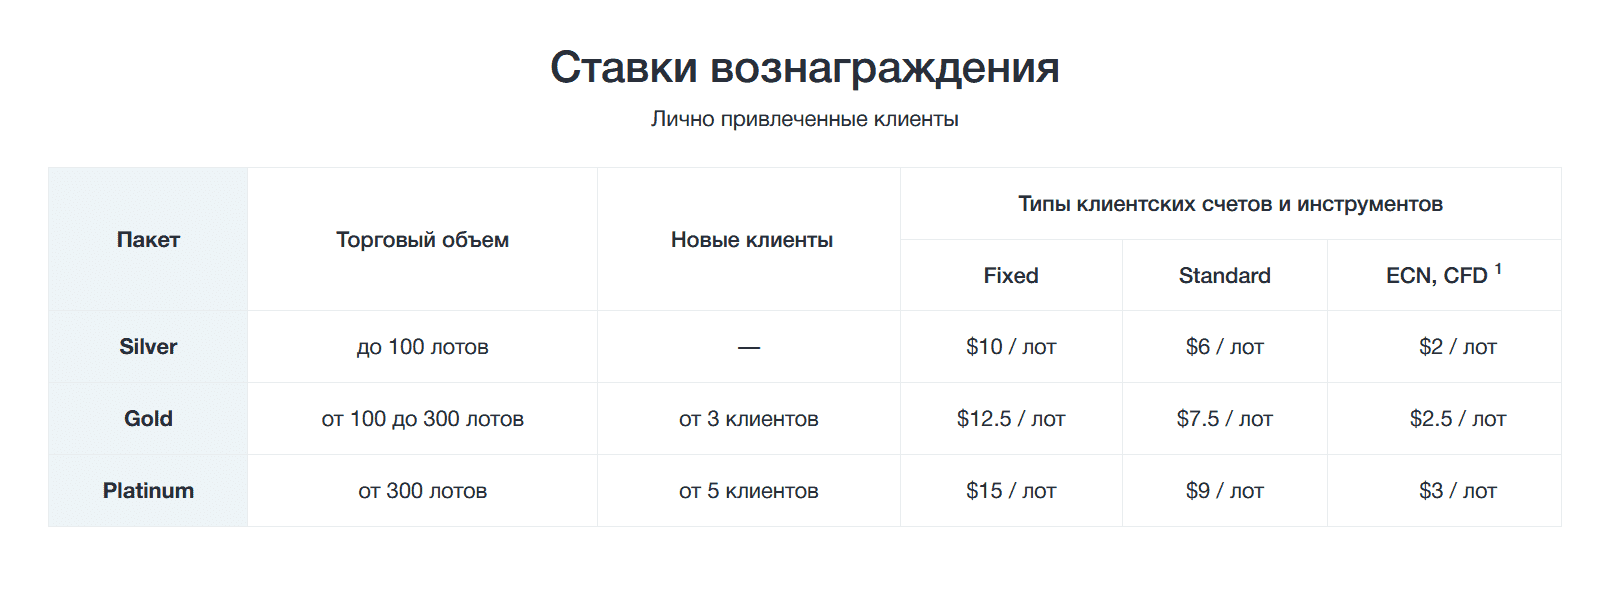This screenshot has width=1621, height=590.
Task: Select the Silver package row label
Action: pos(148,347)
